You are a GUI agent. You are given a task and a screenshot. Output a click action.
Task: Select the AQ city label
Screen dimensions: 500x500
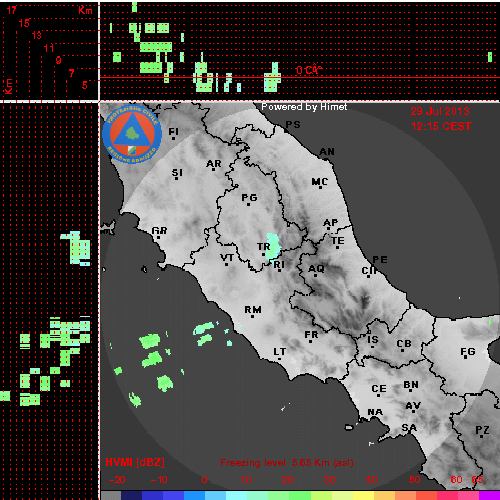coord(316,269)
